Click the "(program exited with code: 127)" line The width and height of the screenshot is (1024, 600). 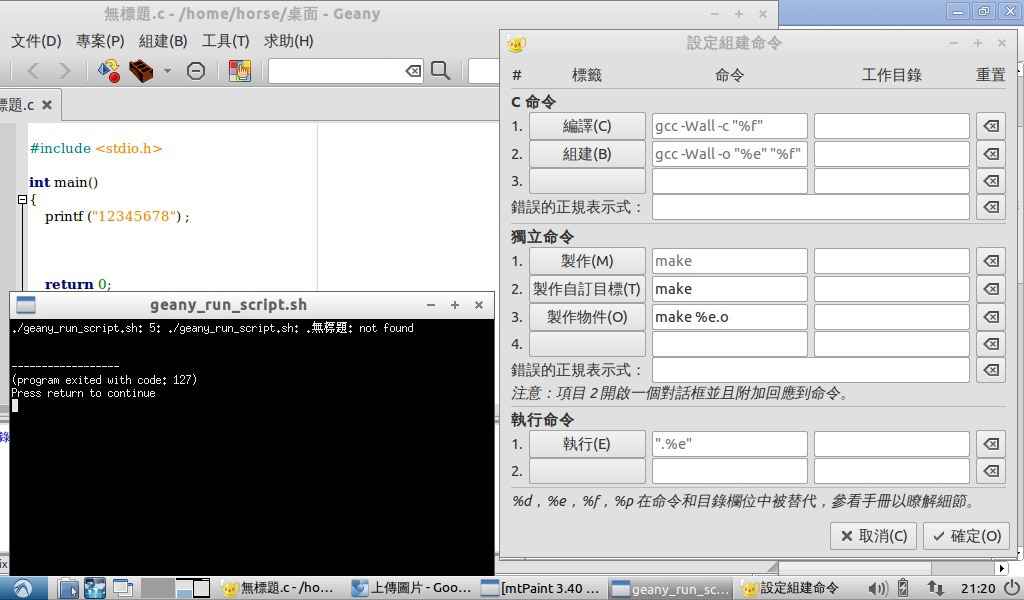click(x=104, y=380)
